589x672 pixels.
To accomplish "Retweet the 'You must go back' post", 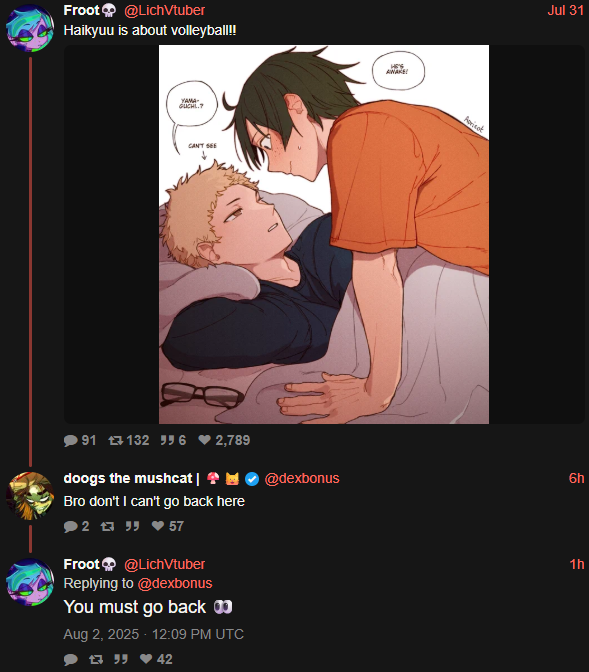I will (96, 659).
